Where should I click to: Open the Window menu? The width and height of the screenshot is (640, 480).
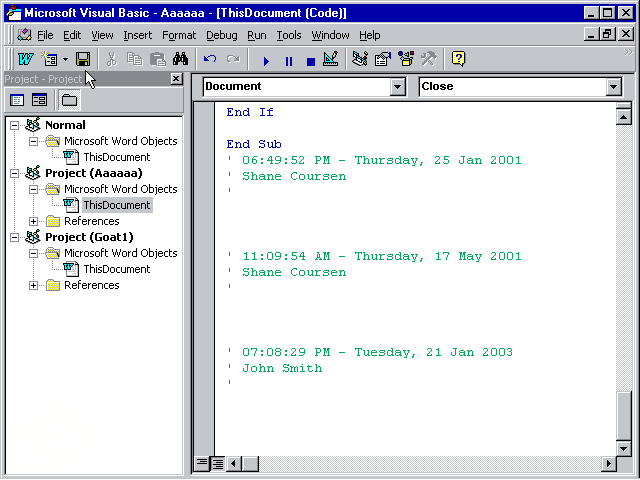point(330,36)
